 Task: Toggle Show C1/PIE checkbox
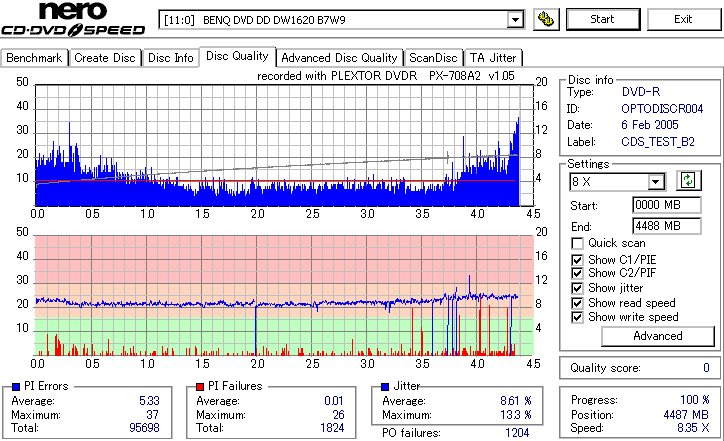[x=577, y=260]
